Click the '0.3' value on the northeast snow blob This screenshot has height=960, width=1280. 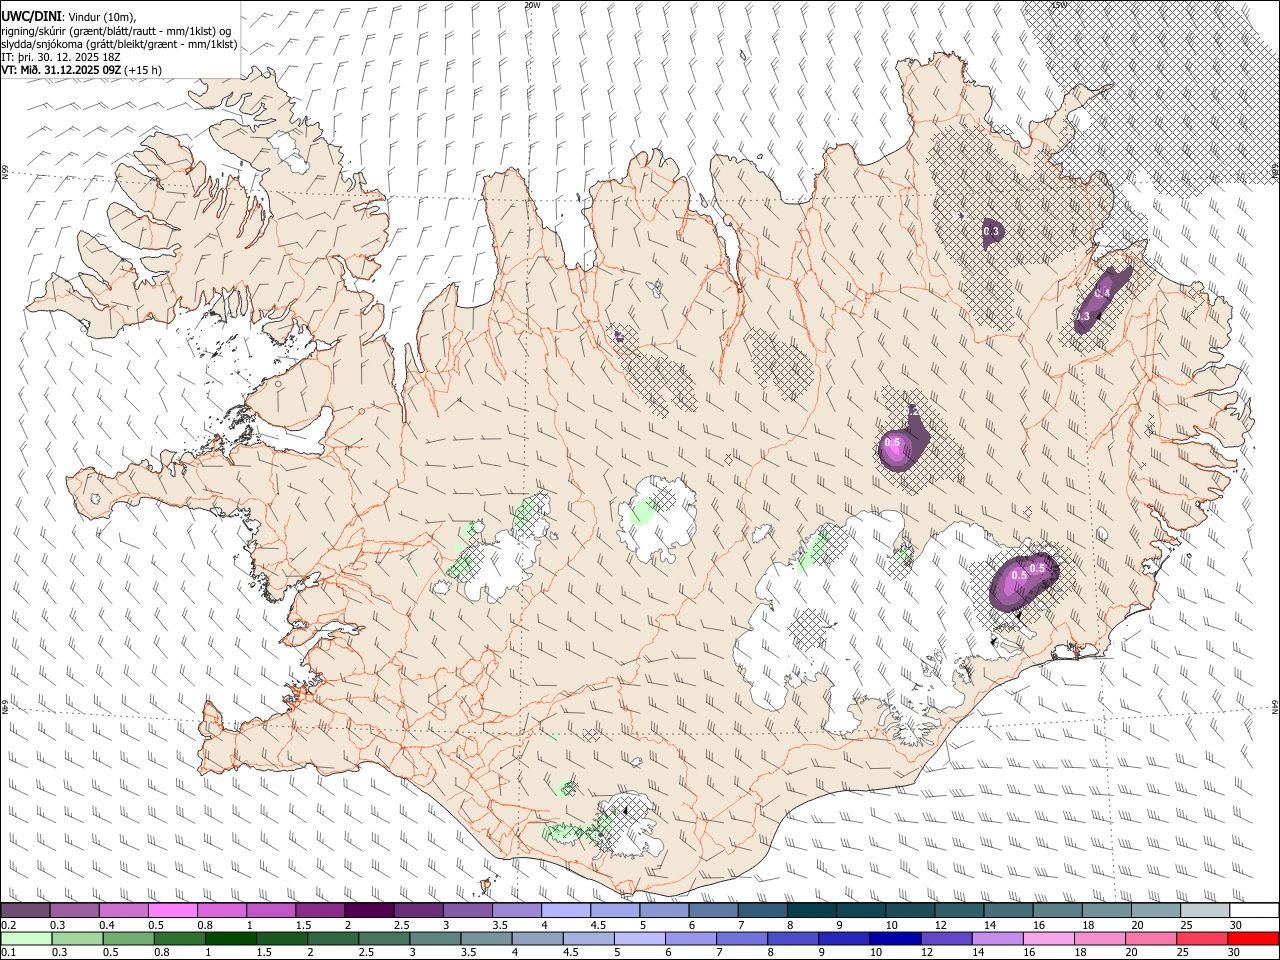[x=992, y=231]
